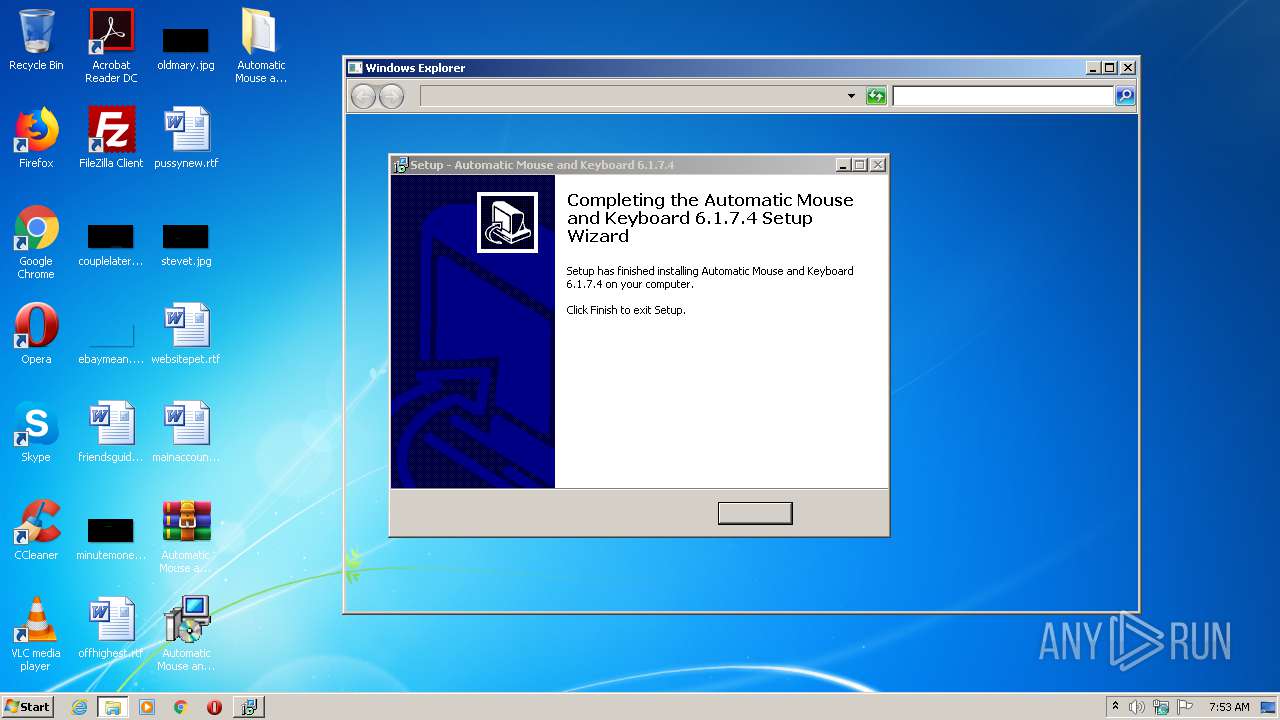Click the Windows Explorer address bar
The image size is (1280, 720).
point(632,96)
